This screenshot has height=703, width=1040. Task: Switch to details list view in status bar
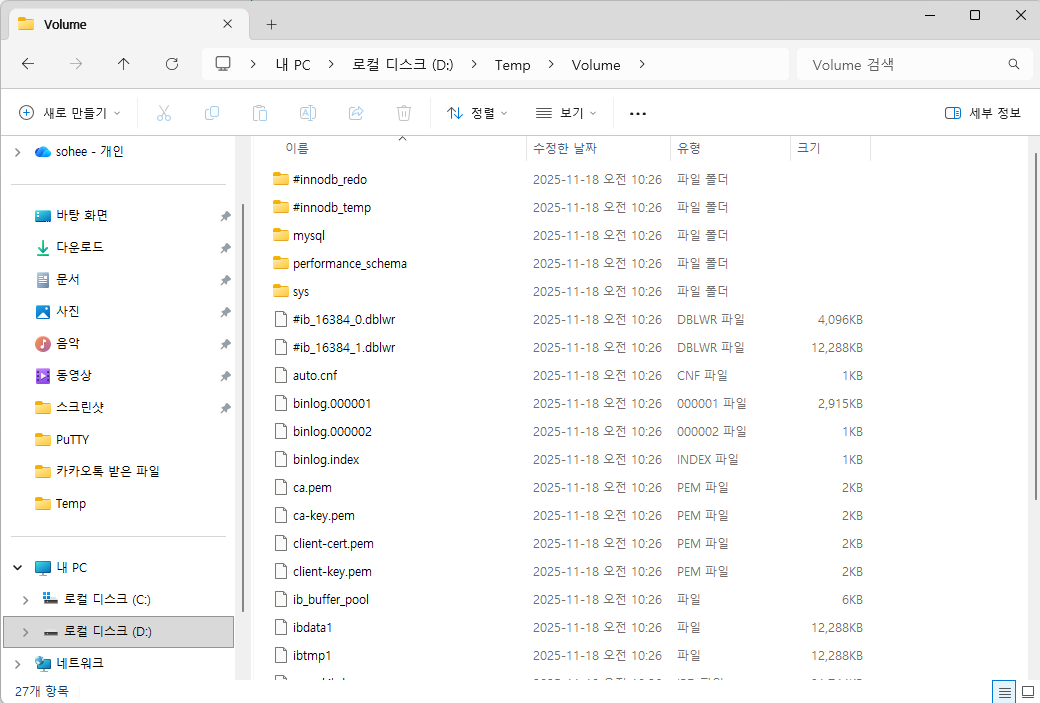pos(1004,692)
